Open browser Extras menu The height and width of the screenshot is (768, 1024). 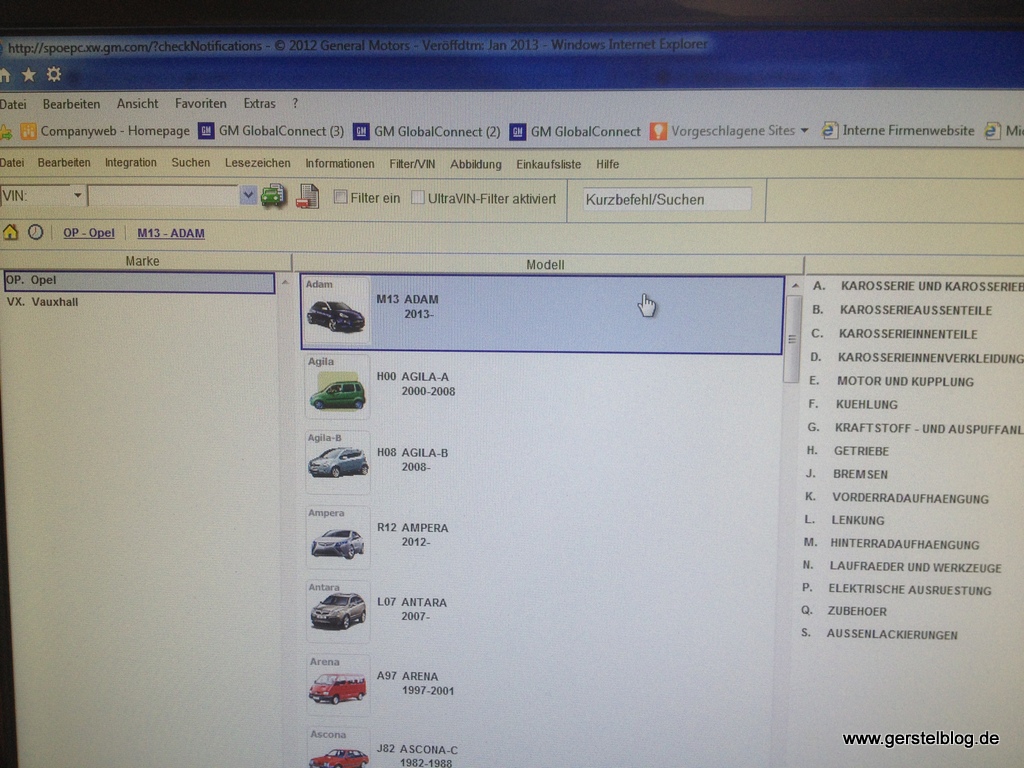(x=259, y=104)
